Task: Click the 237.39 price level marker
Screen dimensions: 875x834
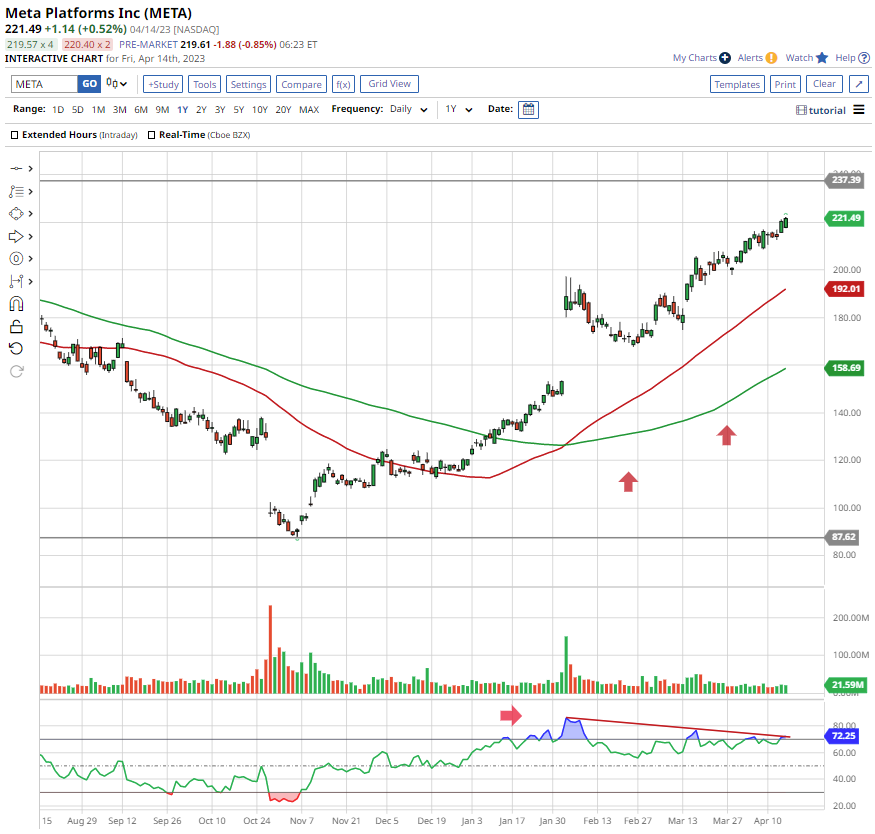Action: click(845, 180)
